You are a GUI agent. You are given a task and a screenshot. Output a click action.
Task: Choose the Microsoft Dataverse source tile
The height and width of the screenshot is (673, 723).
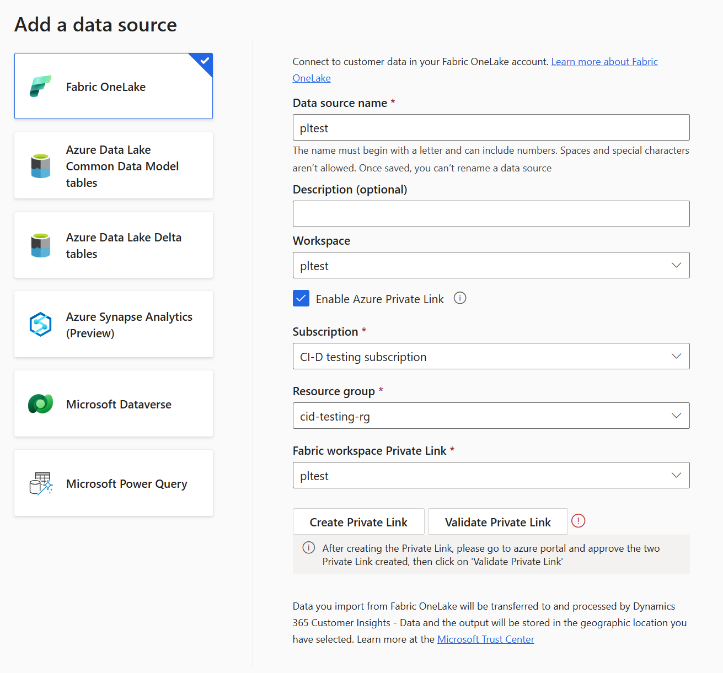[x=113, y=404]
